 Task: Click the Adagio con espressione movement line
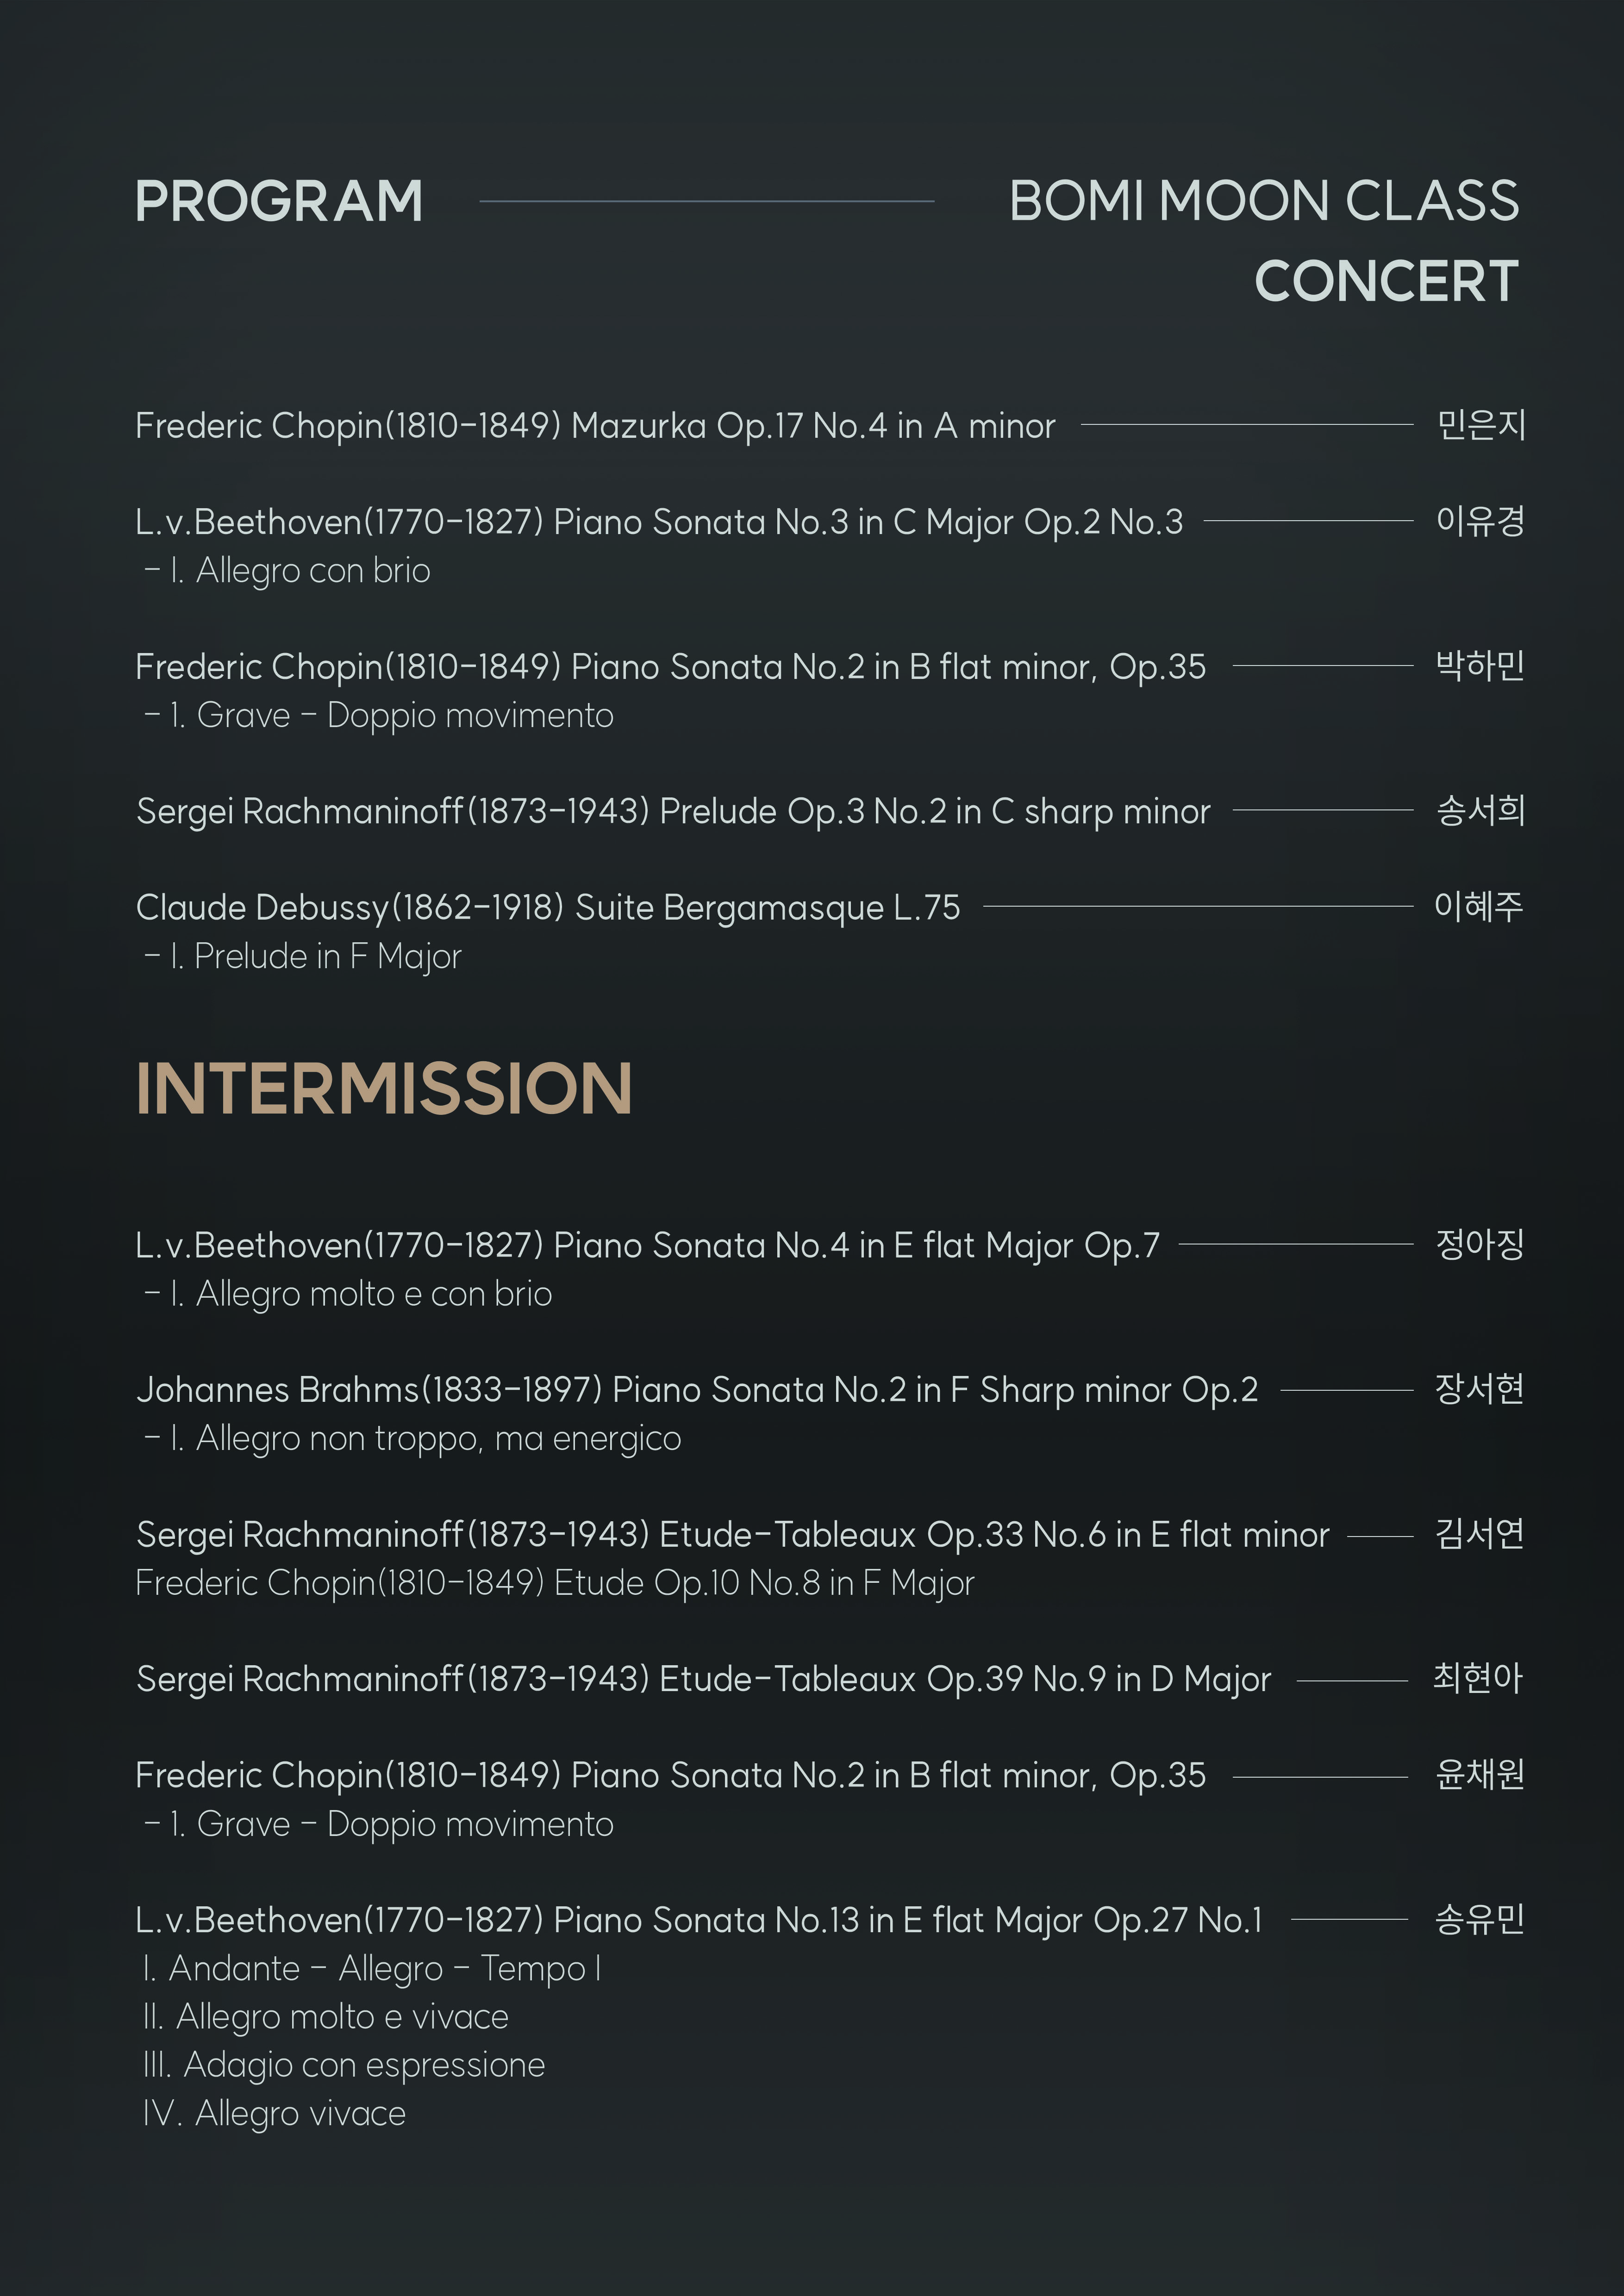pos(344,2065)
